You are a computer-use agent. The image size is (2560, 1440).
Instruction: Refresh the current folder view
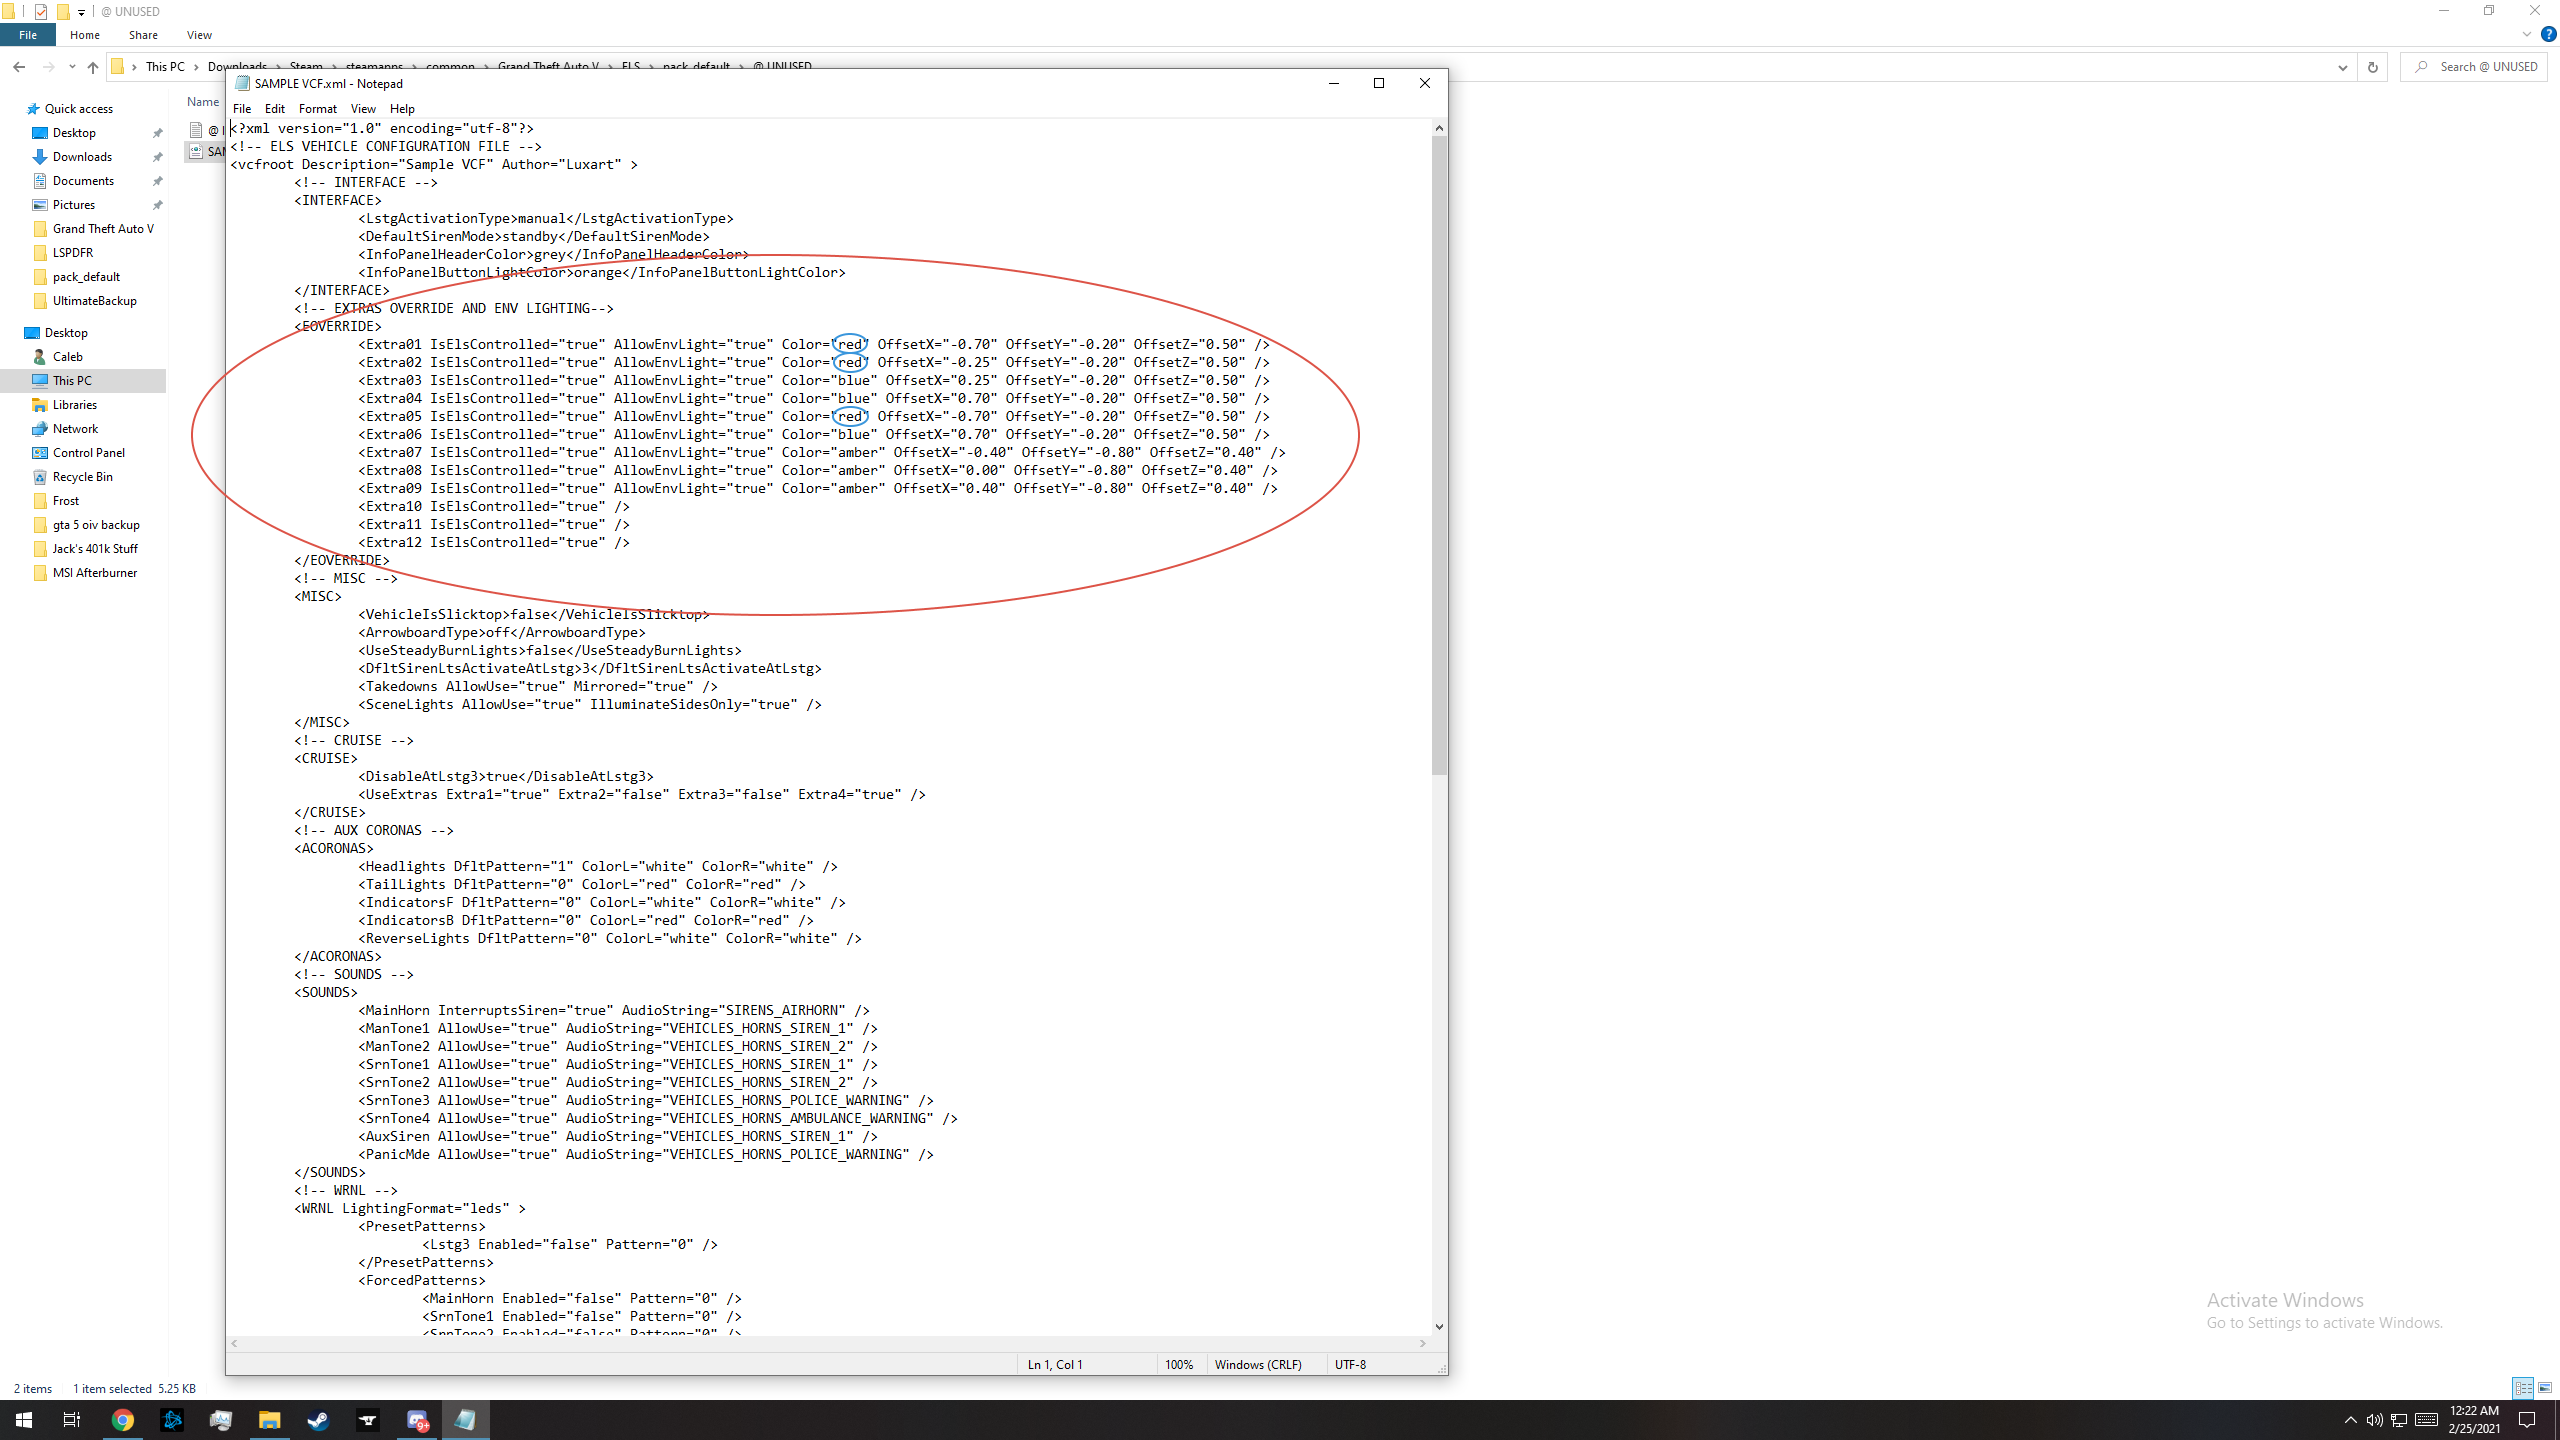coord(2372,67)
